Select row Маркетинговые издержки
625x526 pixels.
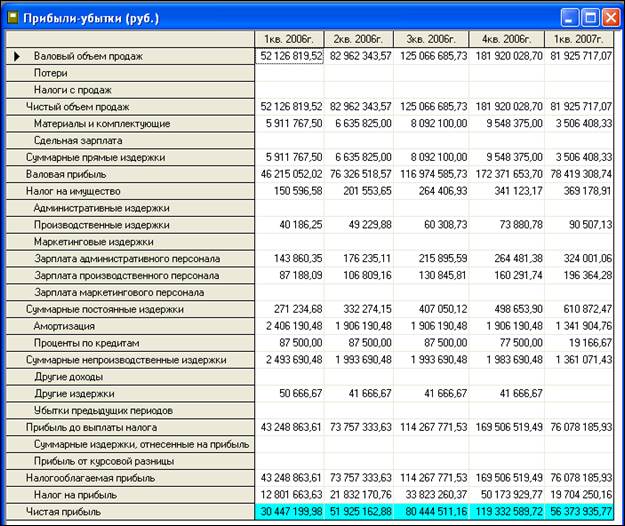tap(130, 242)
